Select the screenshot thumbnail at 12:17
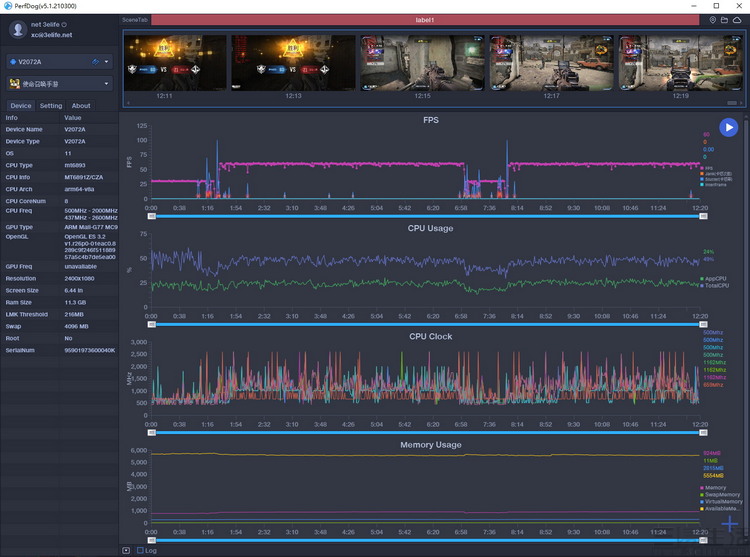750x557 pixels. coord(551,63)
